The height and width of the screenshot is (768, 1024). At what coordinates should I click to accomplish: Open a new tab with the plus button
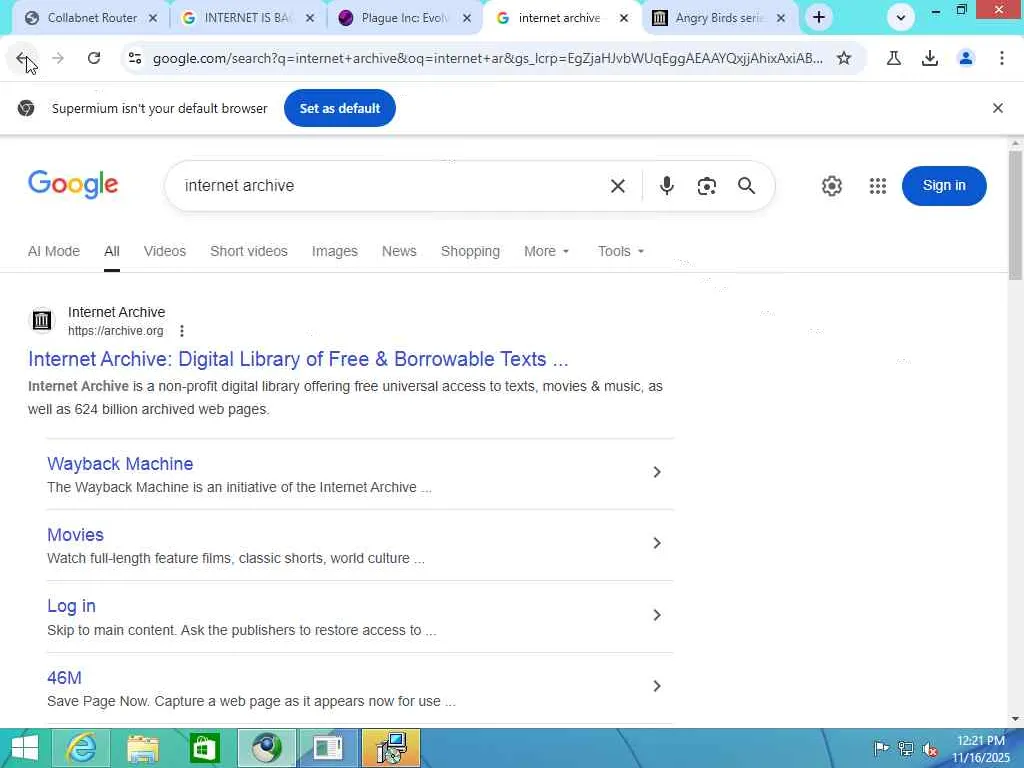[x=819, y=18]
